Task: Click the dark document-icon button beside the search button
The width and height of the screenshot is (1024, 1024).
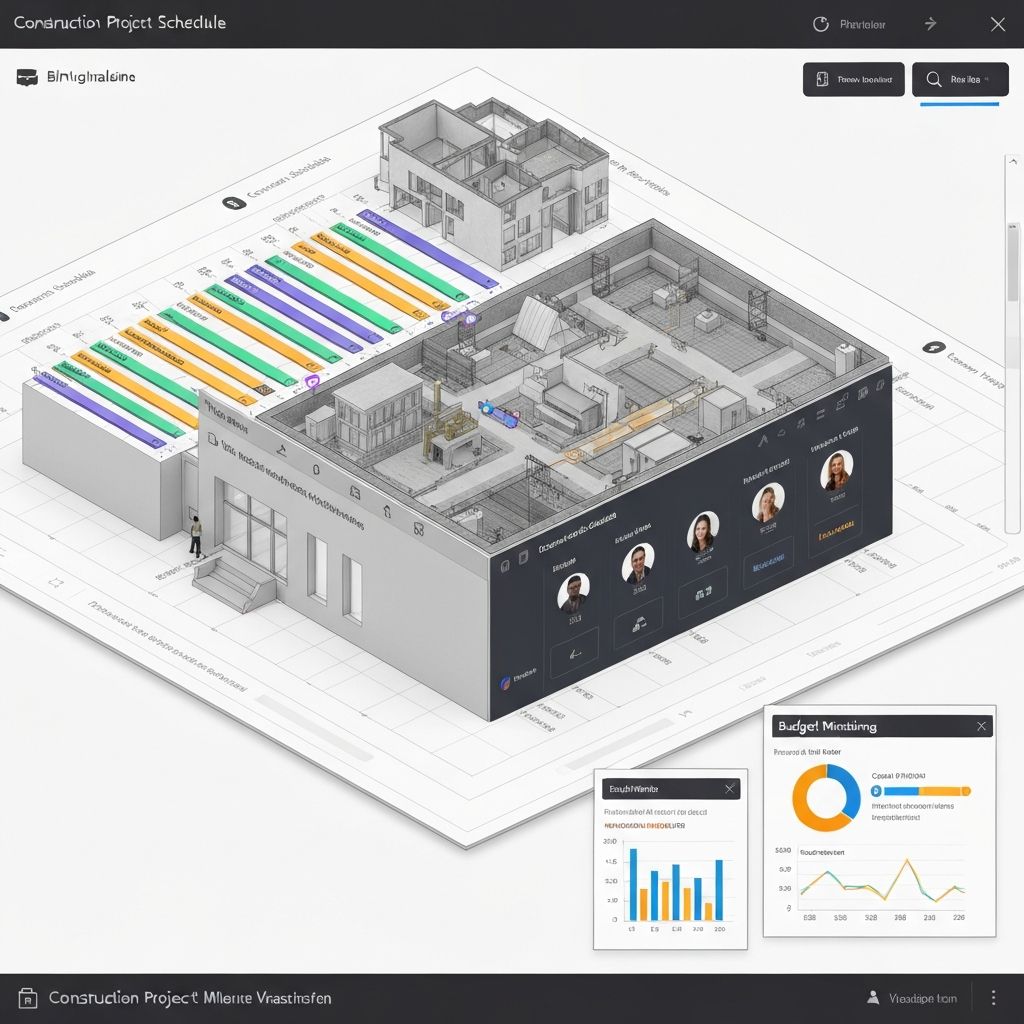Action: (x=853, y=80)
